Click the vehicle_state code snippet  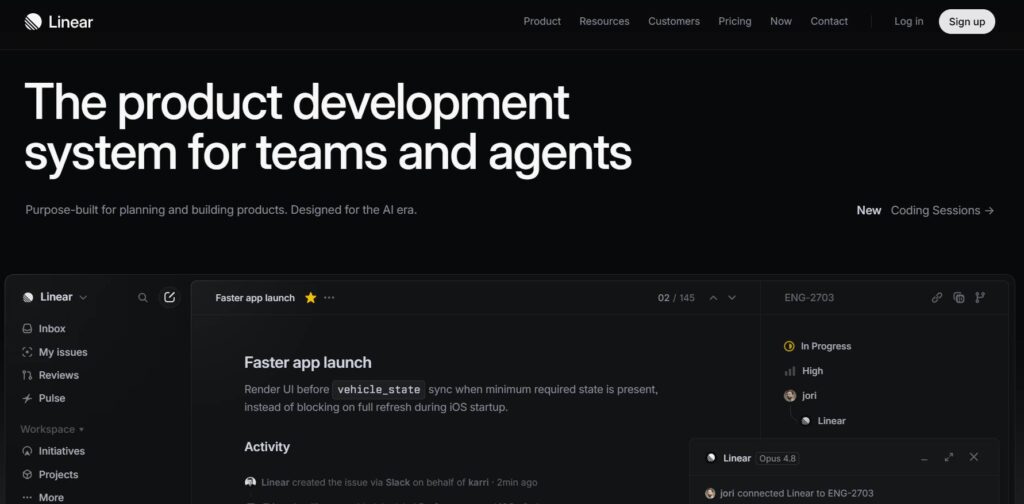point(379,390)
